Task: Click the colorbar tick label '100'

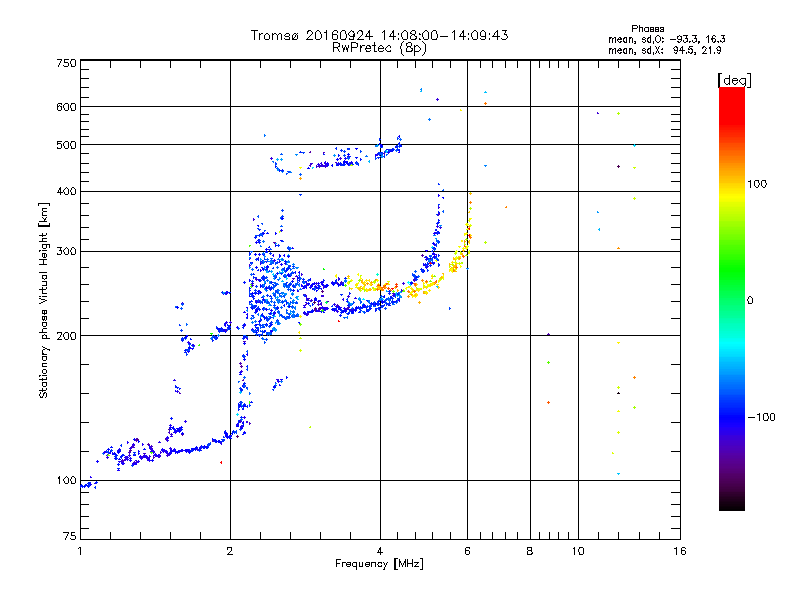Action: (757, 184)
